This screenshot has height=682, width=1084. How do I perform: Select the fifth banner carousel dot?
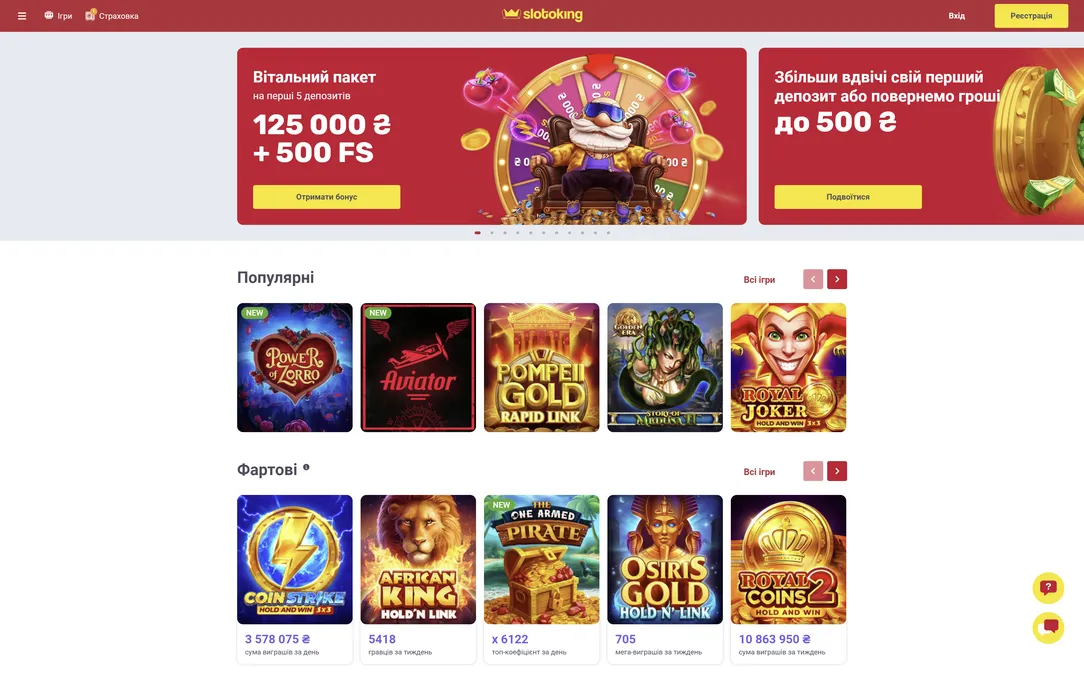[x=530, y=233]
